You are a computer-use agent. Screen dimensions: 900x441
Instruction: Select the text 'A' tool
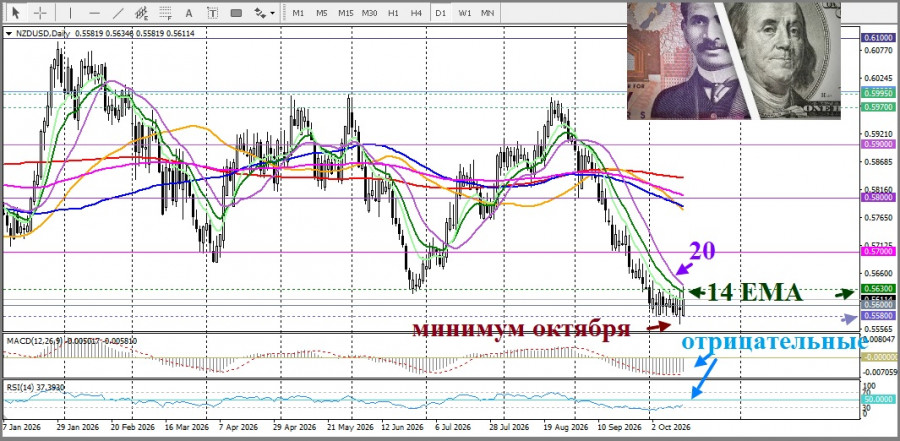tap(189, 12)
